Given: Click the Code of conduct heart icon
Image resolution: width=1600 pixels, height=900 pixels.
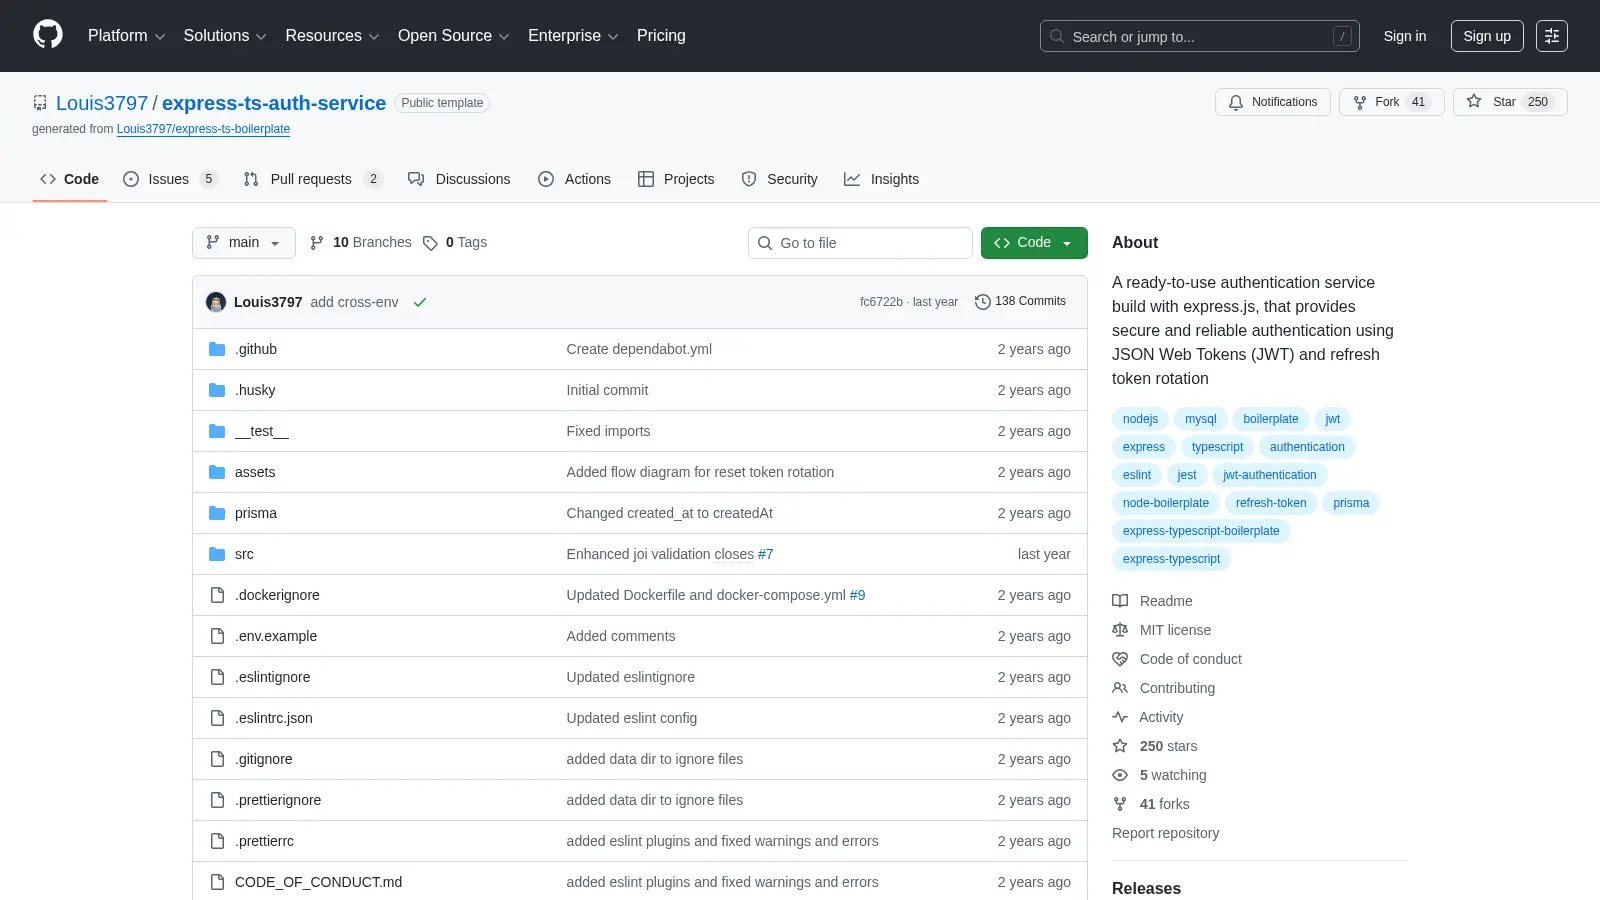Looking at the screenshot, I should [1120, 659].
